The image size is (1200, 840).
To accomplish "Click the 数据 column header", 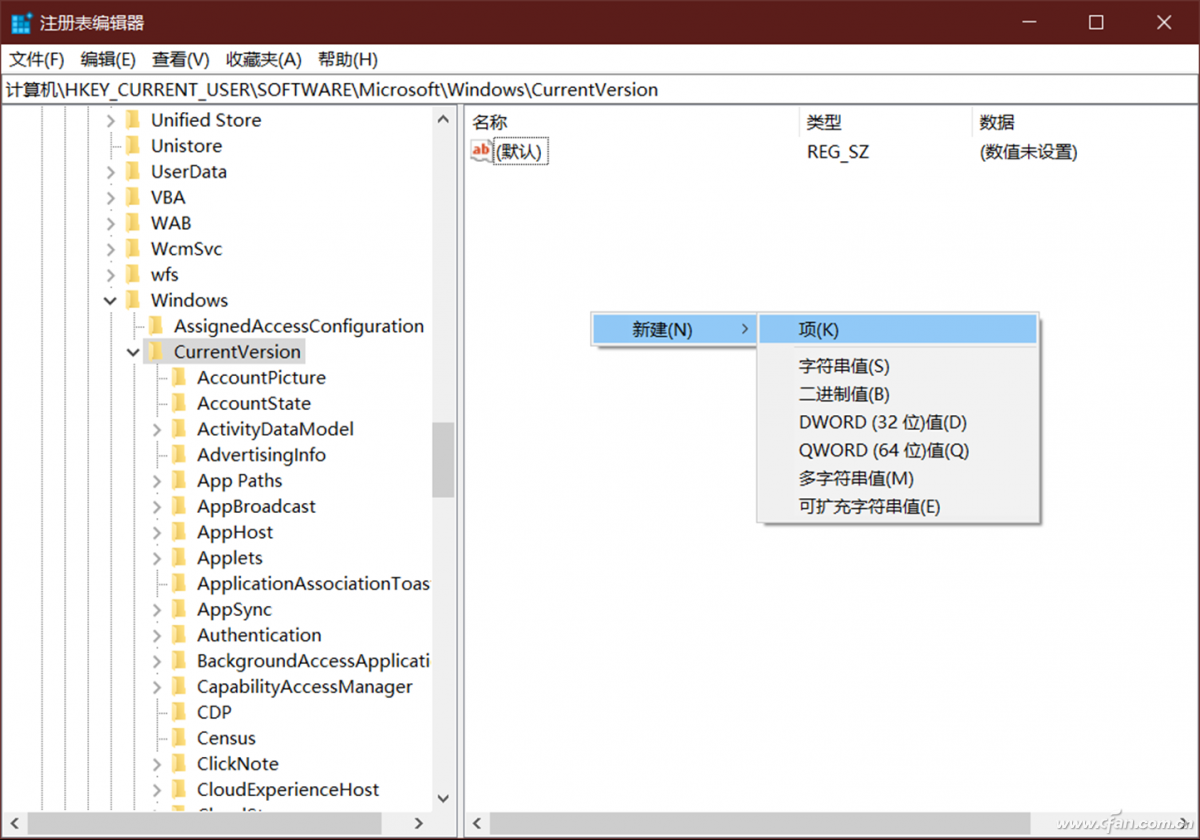I will [x=1084, y=123].
